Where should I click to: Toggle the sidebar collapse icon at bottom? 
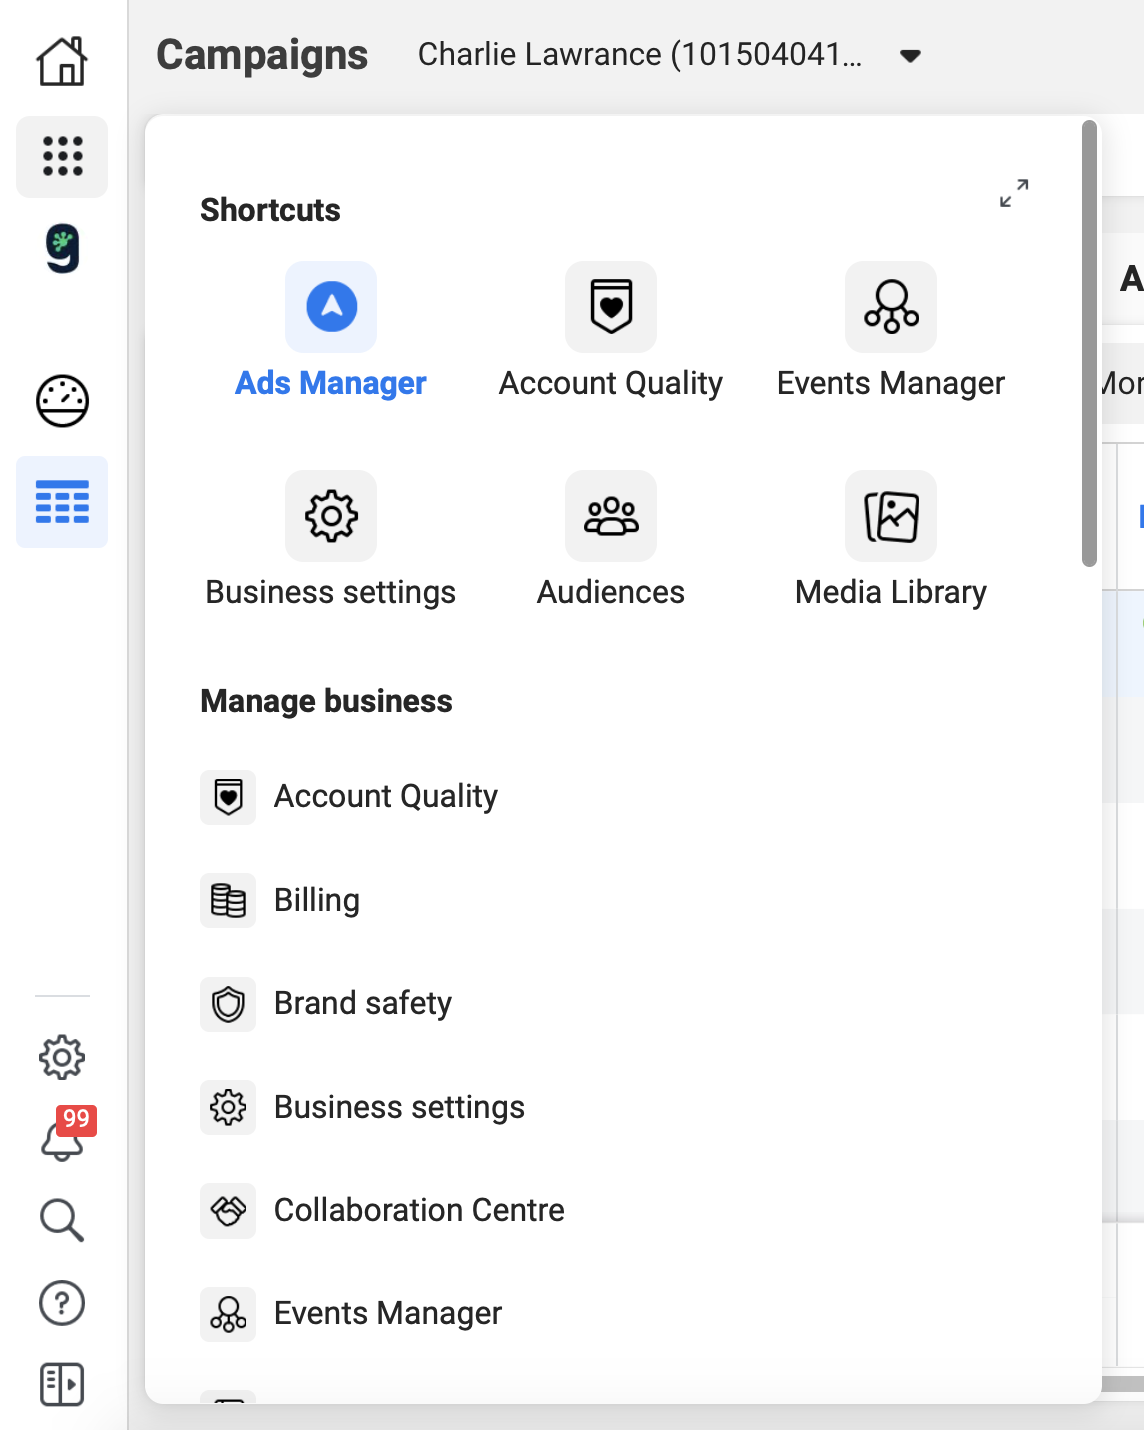(61, 1385)
